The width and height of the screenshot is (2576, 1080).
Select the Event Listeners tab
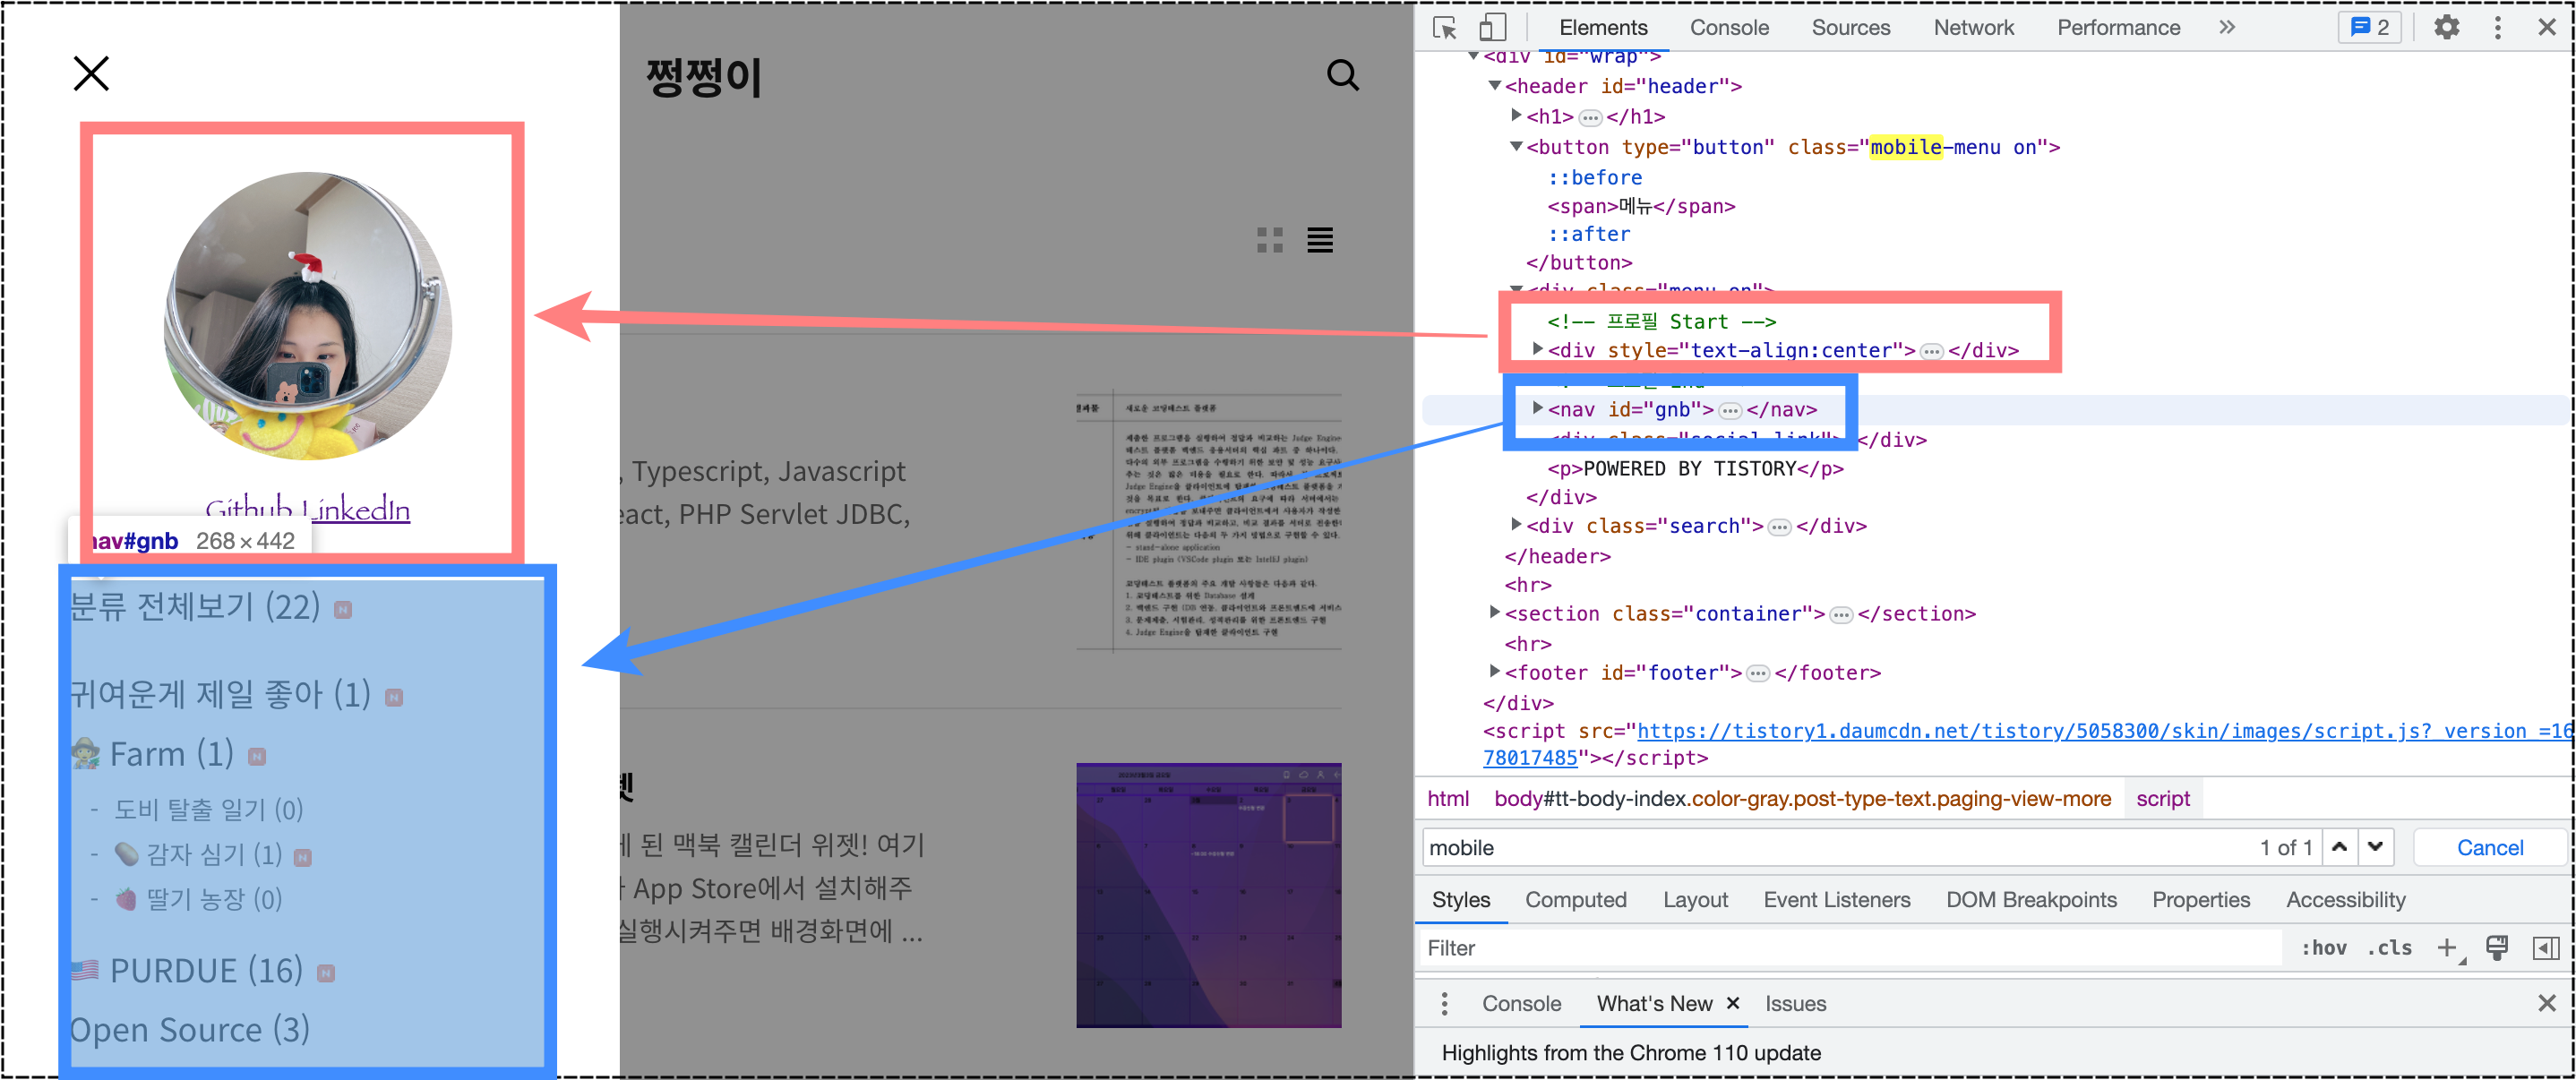click(1836, 899)
